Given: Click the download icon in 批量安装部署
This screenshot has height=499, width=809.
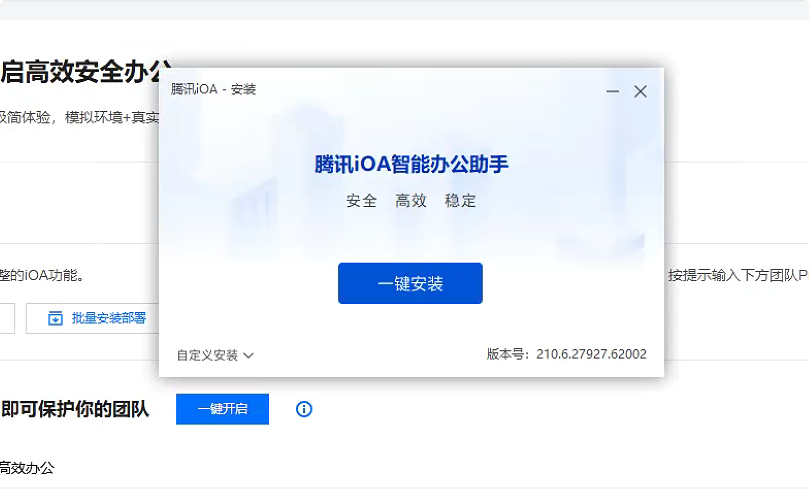Looking at the screenshot, I should coord(55,318).
